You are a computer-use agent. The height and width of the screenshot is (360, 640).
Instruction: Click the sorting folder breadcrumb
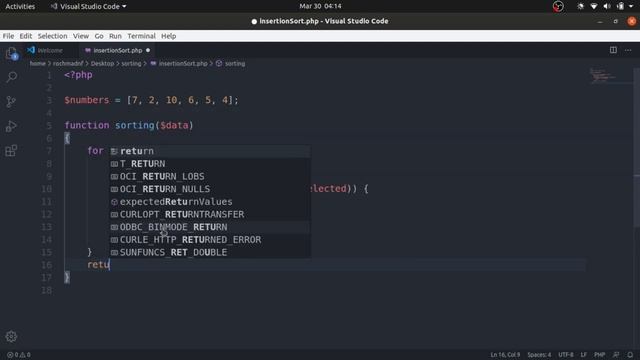pos(131,64)
